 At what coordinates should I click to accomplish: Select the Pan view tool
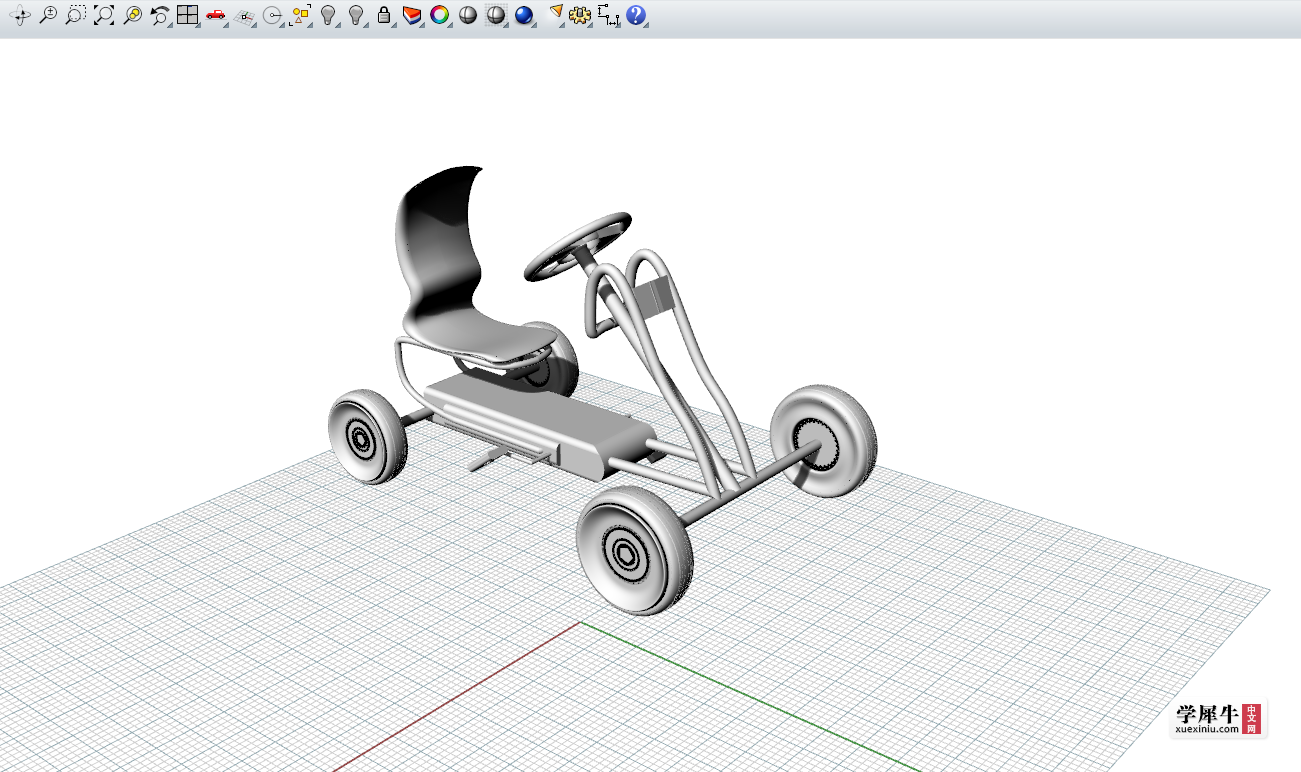click(x=20, y=15)
